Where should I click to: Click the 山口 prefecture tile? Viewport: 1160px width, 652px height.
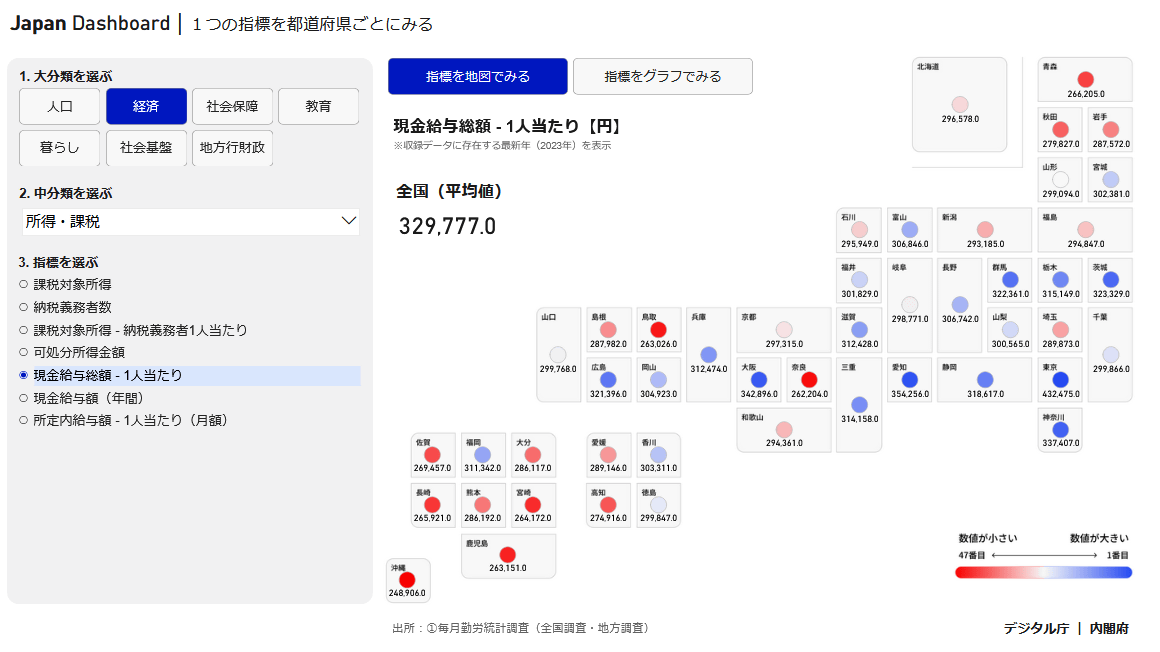click(558, 354)
